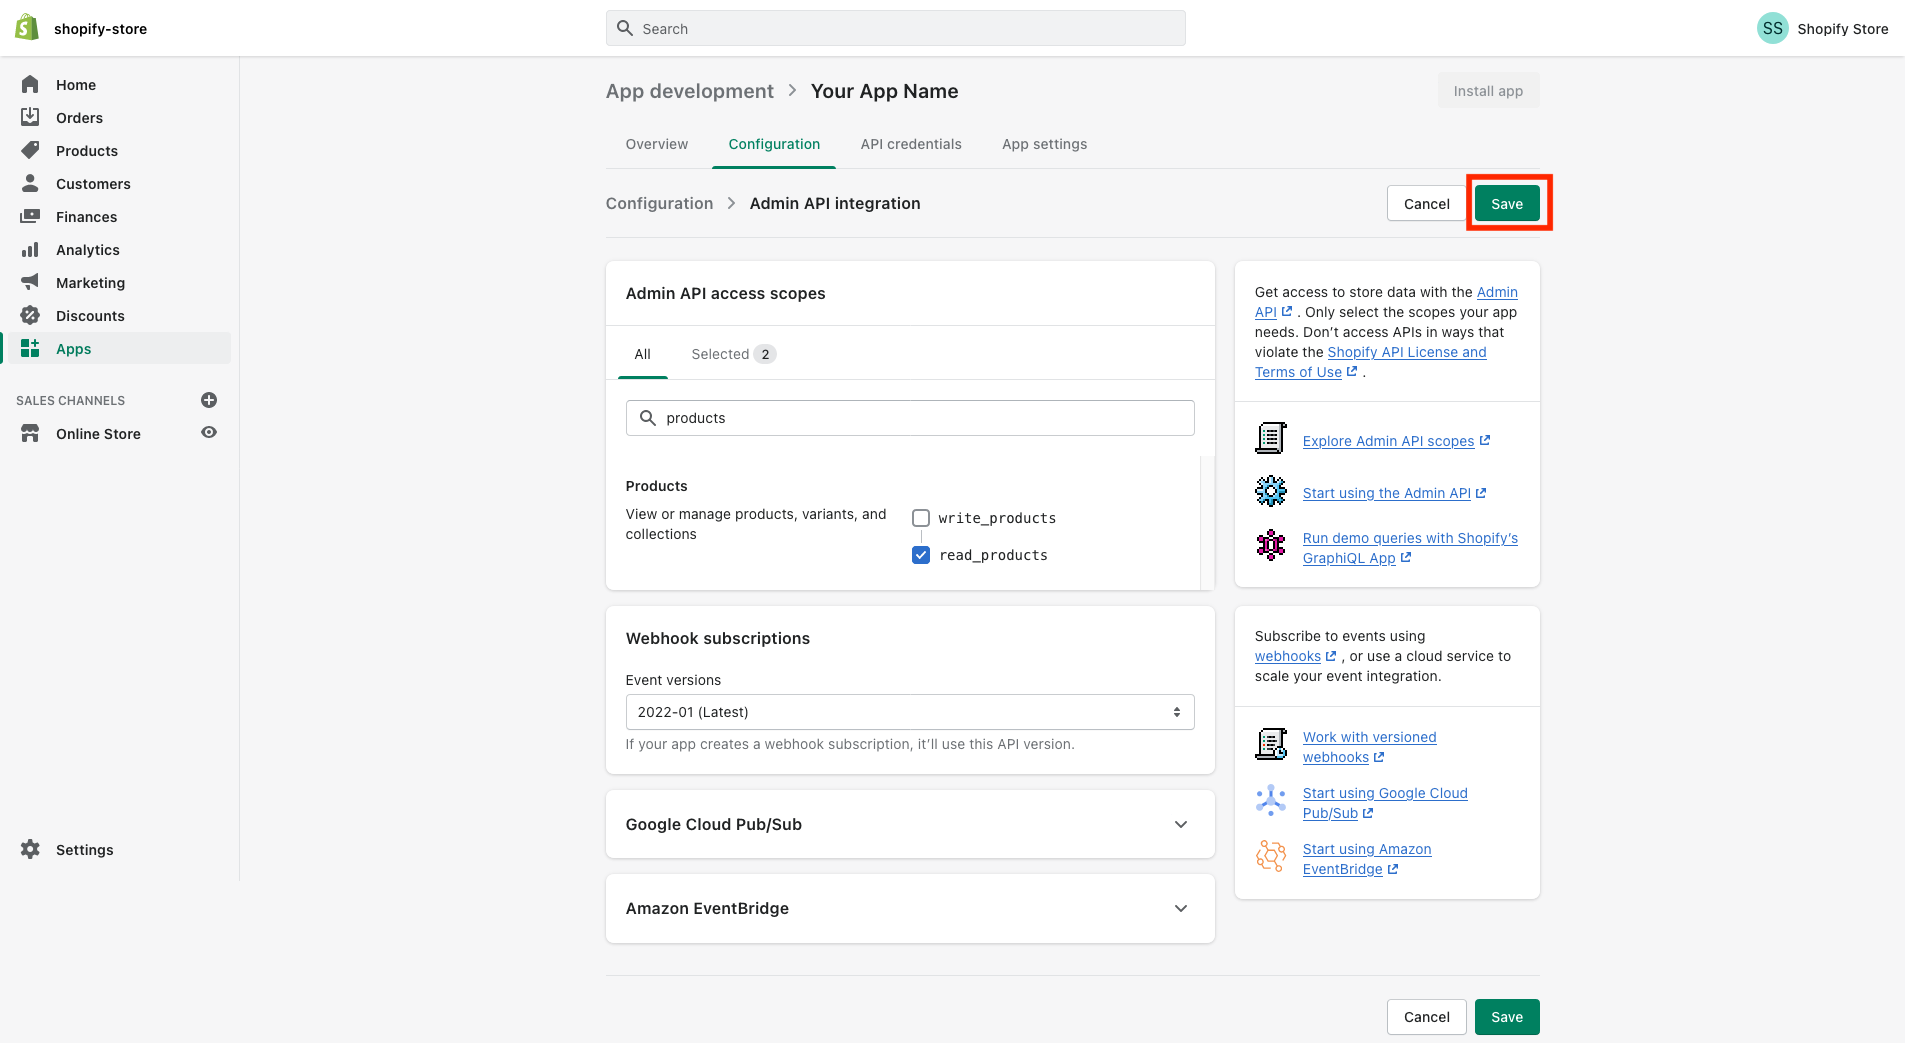The height and width of the screenshot is (1043, 1905).
Task: Show the Selected scopes tab
Action: click(x=732, y=354)
